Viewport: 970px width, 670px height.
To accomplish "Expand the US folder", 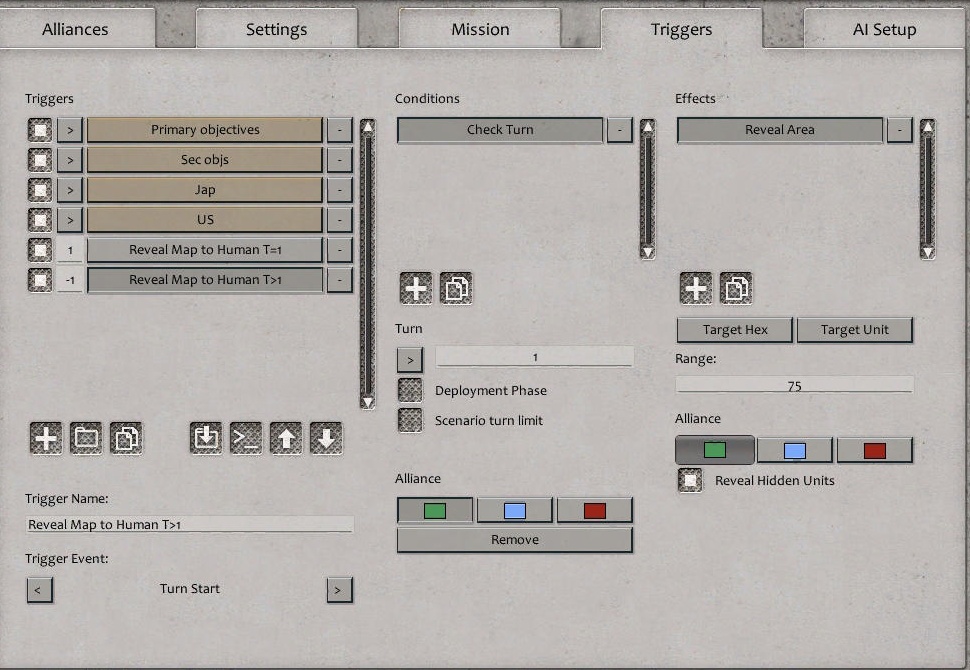I will point(70,220).
